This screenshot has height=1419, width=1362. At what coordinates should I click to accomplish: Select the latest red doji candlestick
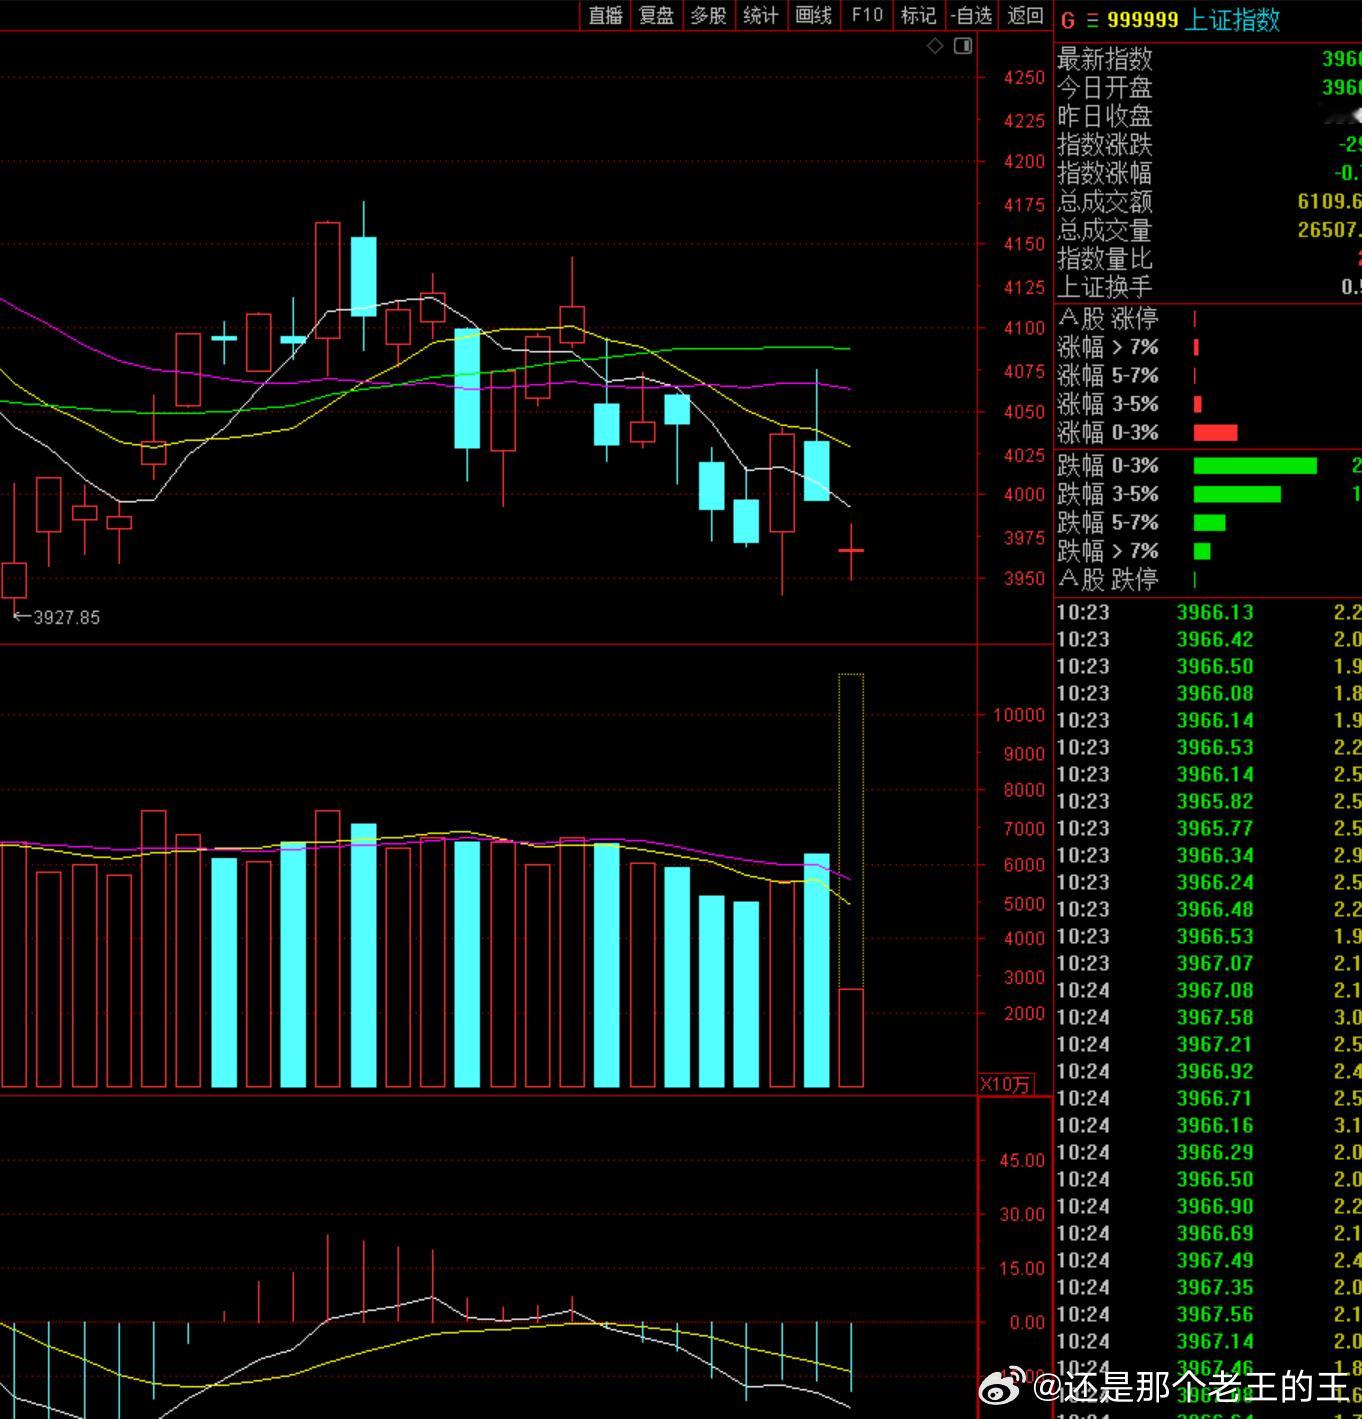851,551
